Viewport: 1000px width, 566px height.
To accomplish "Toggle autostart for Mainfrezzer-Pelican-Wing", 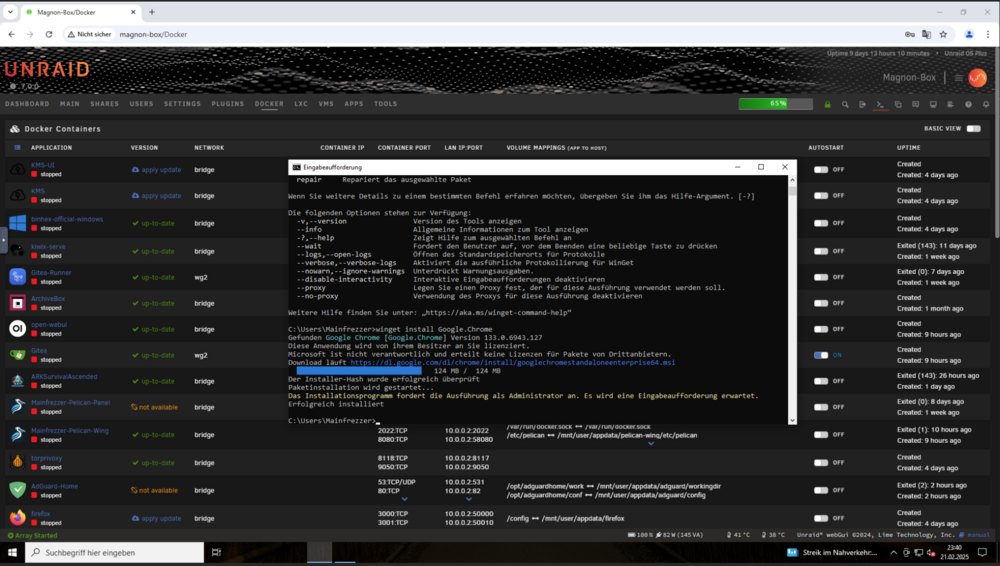I will [821, 435].
